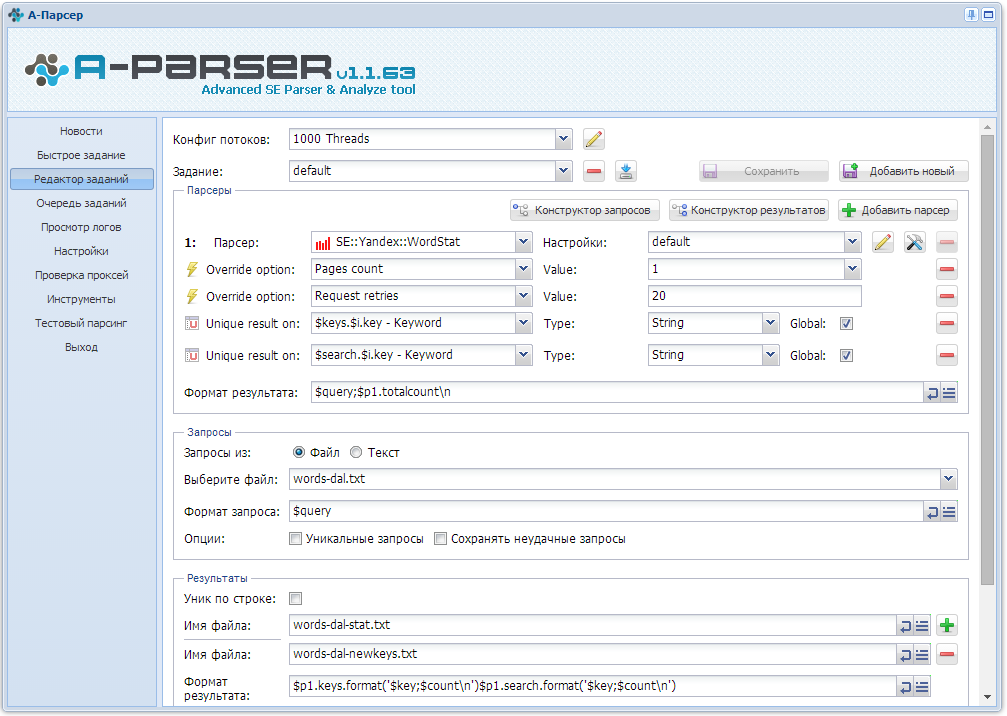Image resolution: width=1007 pixels, height=716 pixels.
Task: Open the template list for the $p1.keys.format result format
Action: [922, 686]
